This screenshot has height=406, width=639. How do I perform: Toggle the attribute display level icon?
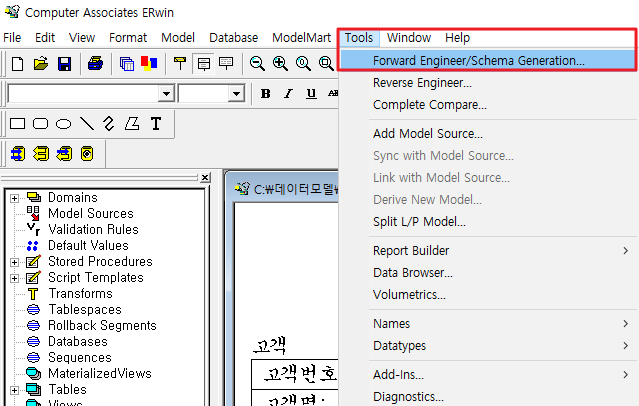tap(203, 64)
